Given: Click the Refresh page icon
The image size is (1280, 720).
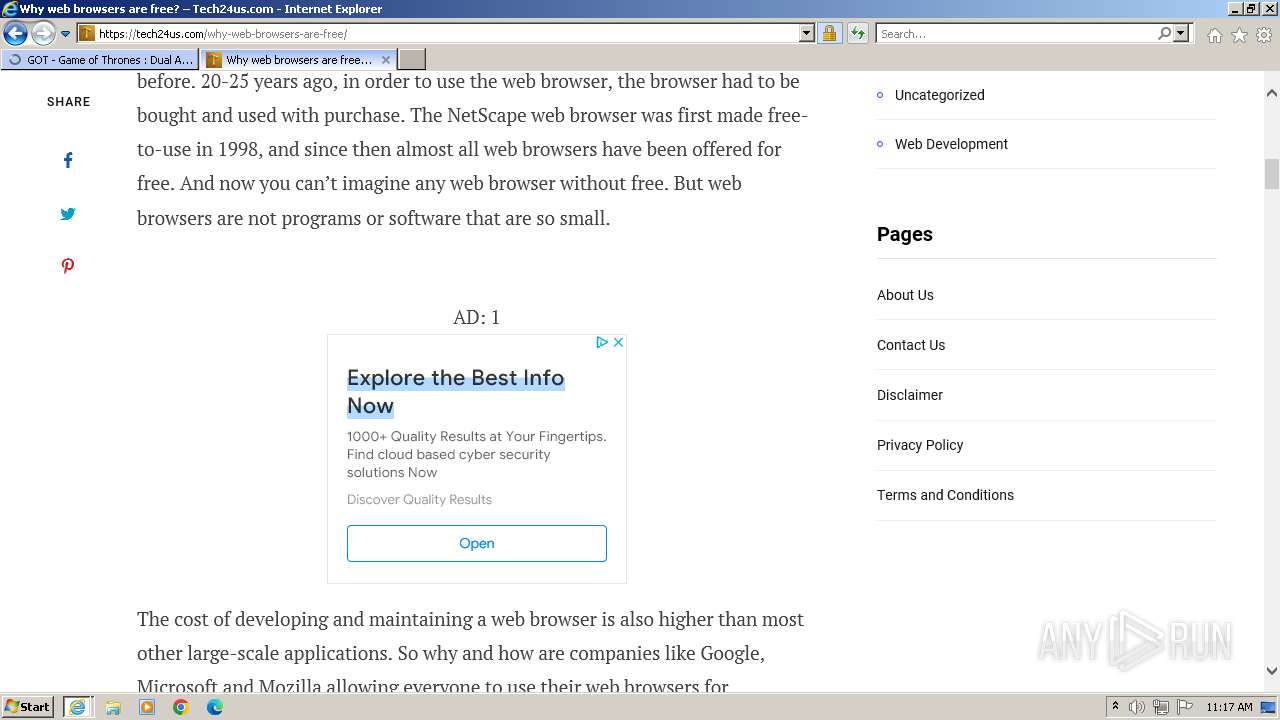Looking at the screenshot, I should (857, 33).
